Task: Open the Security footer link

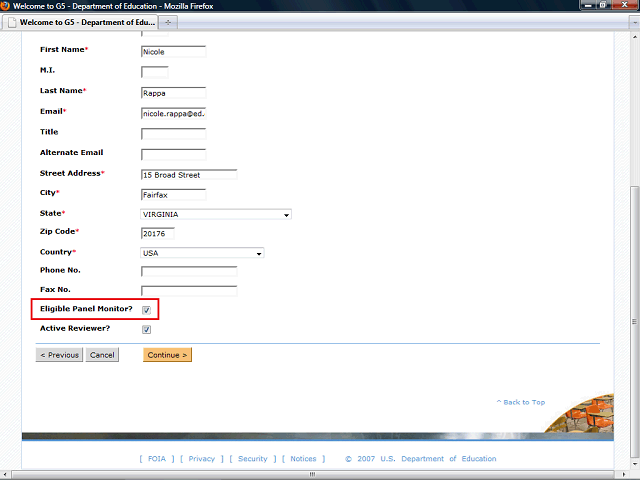Action: click(253, 459)
